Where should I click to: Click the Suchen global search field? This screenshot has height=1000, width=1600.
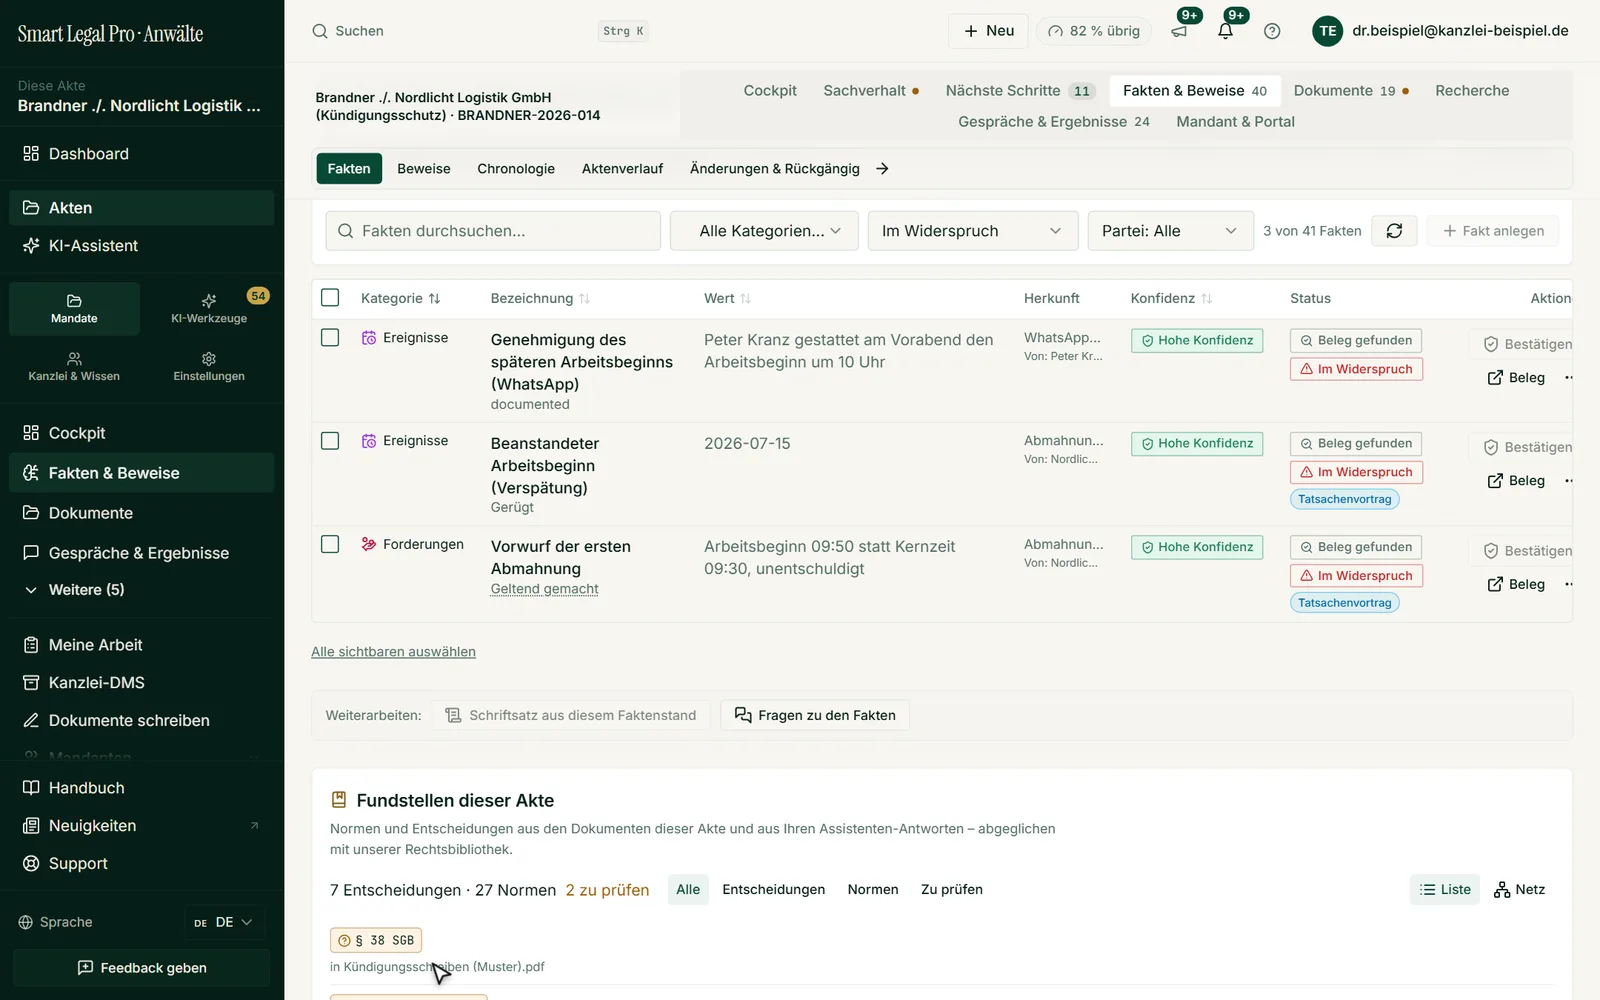tap(480, 31)
